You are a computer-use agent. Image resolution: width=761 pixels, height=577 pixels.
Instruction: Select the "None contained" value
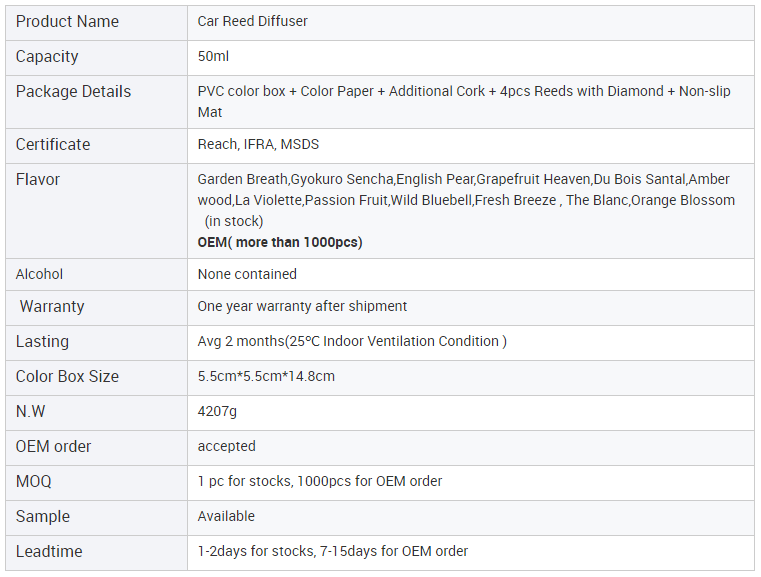click(x=247, y=274)
